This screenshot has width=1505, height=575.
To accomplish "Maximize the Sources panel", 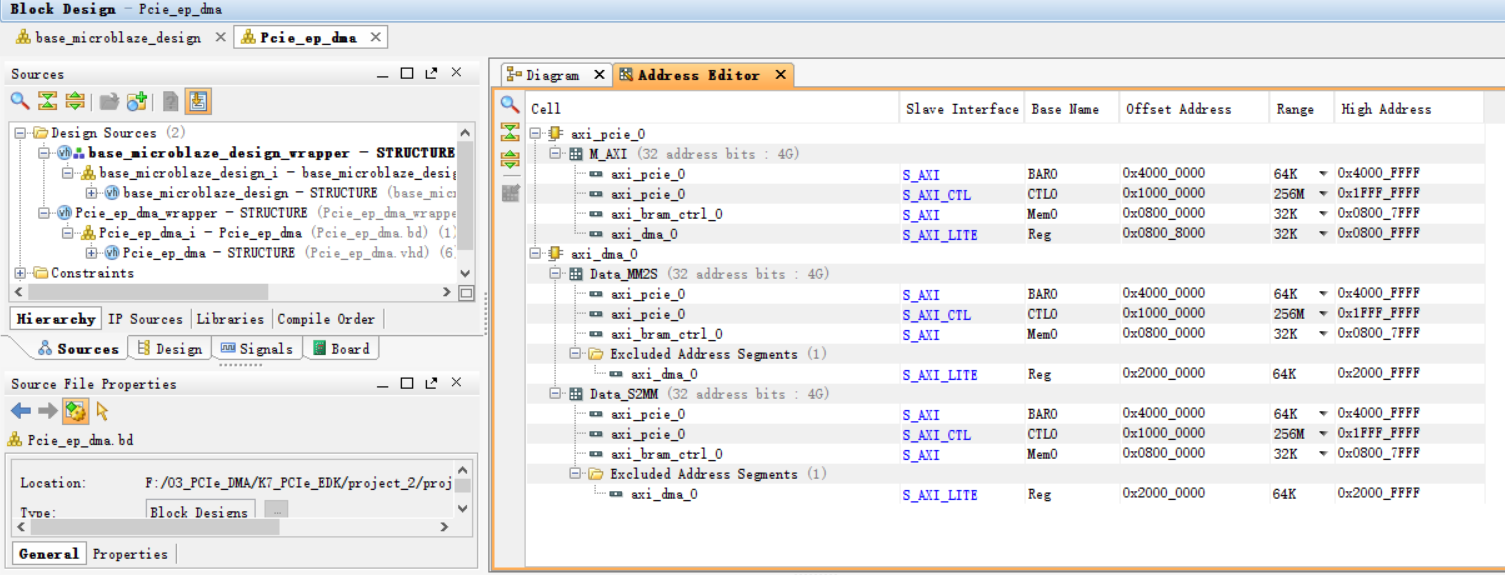I will click(x=407, y=73).
